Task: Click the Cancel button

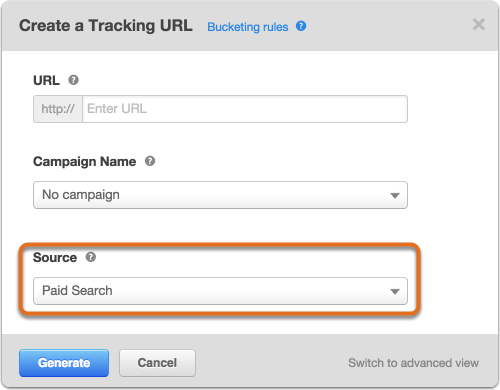Action: (x=157, y=363)
